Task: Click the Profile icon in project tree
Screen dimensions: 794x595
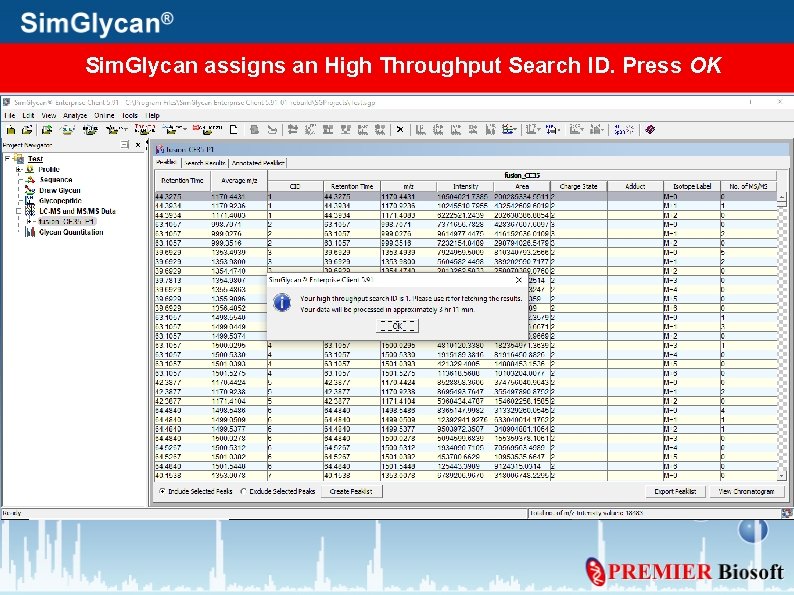Action: (x=30, y=169)
